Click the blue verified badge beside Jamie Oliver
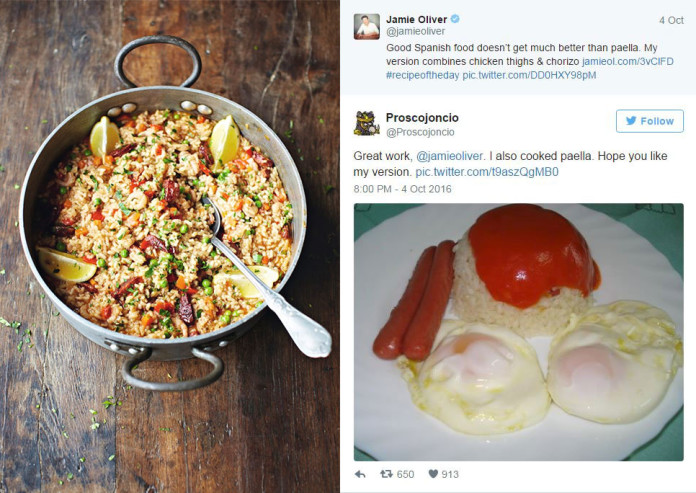This screenshot has height=493, width=696. 455,19
